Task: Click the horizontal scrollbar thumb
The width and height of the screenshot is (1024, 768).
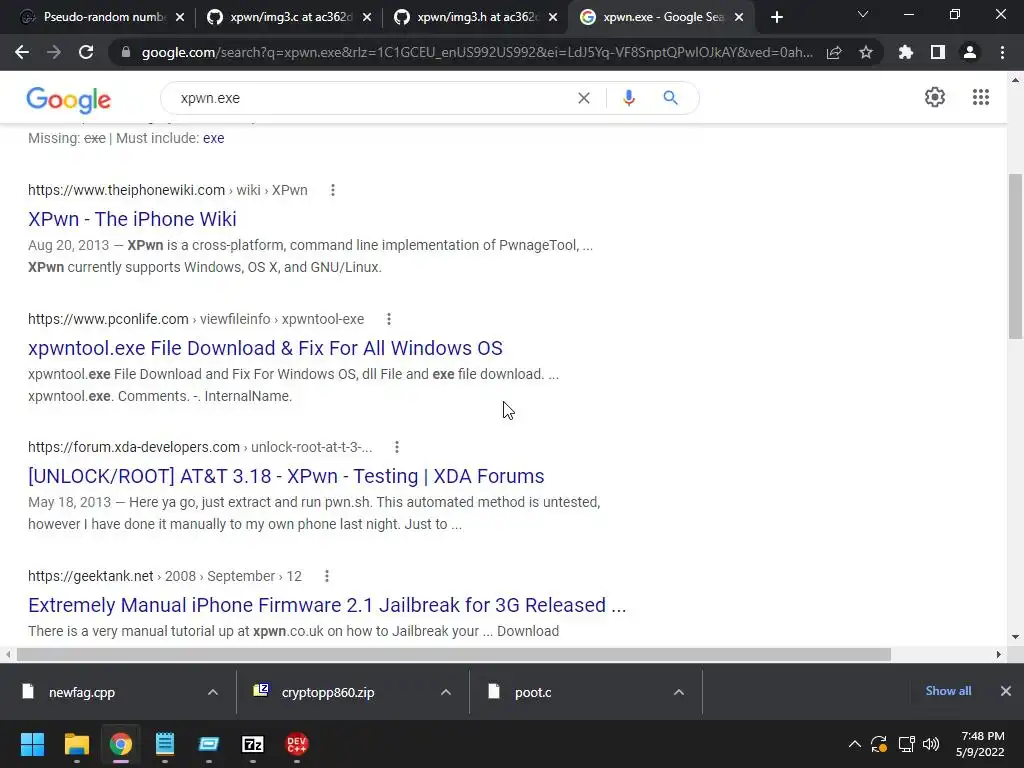Action: [454, 654]
